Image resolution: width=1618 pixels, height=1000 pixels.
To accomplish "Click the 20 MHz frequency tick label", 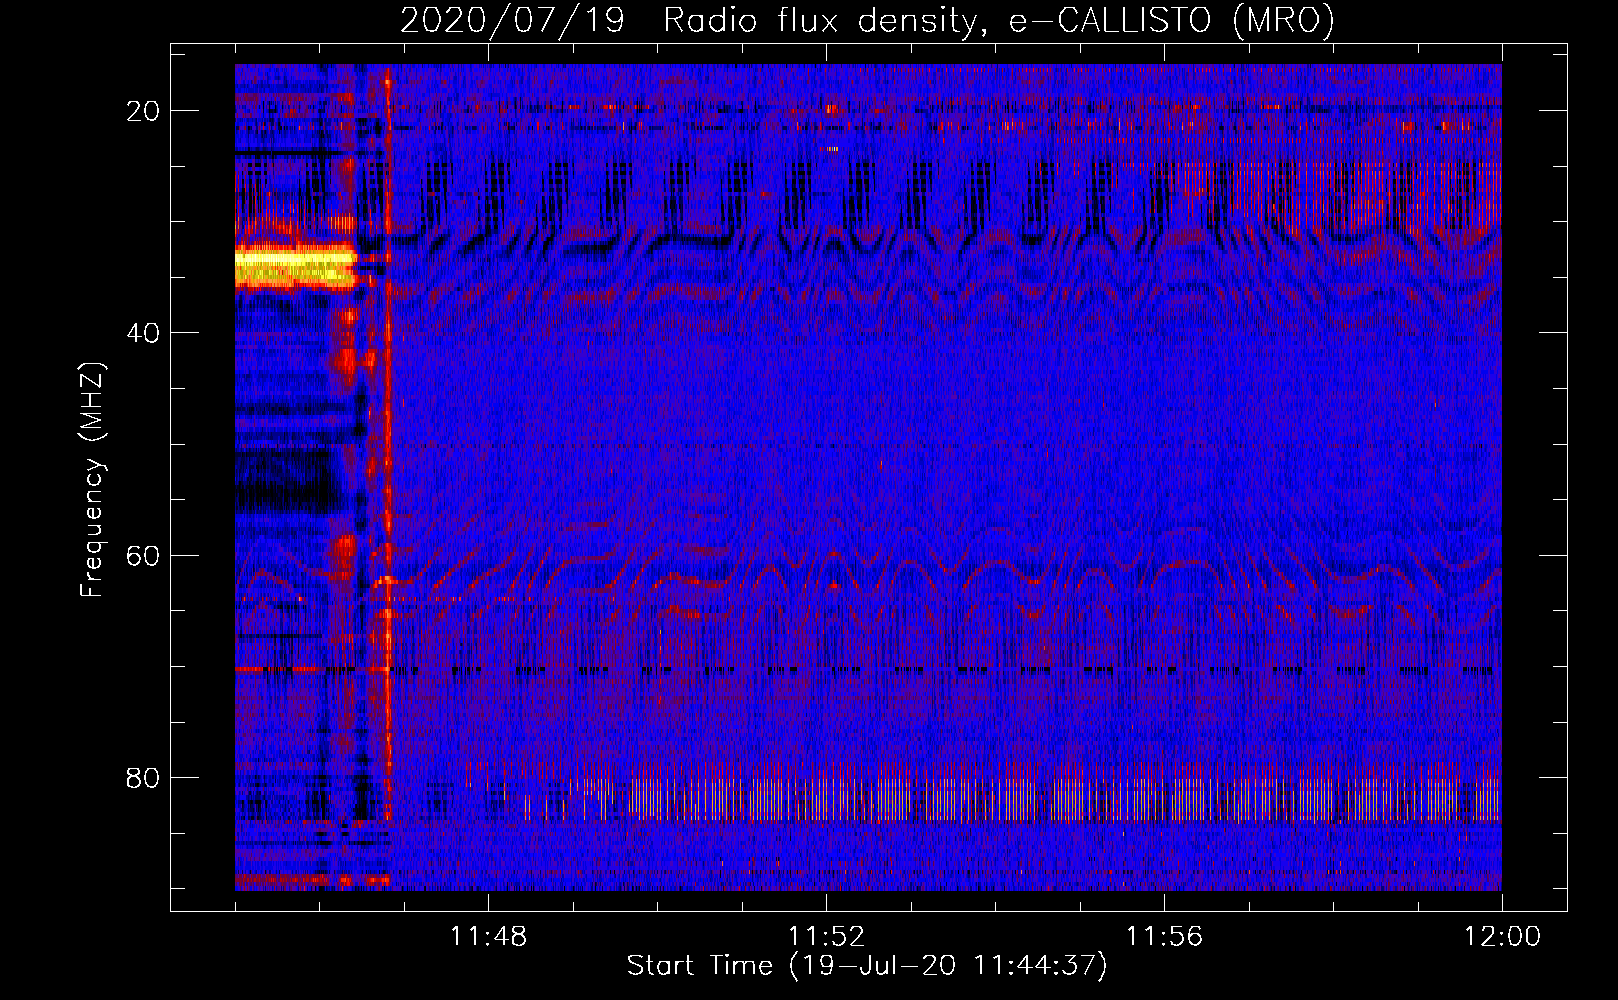I will pos(144,111).
